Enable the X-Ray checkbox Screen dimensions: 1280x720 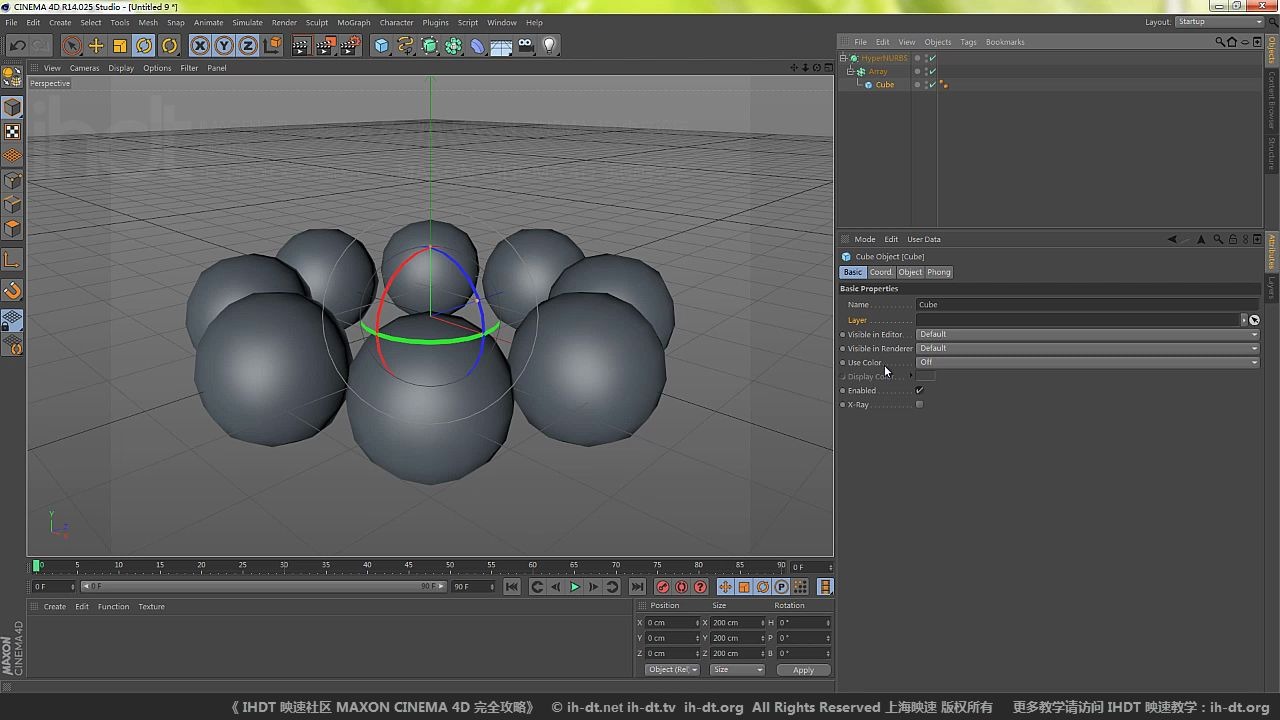click(x=919, y=404)
